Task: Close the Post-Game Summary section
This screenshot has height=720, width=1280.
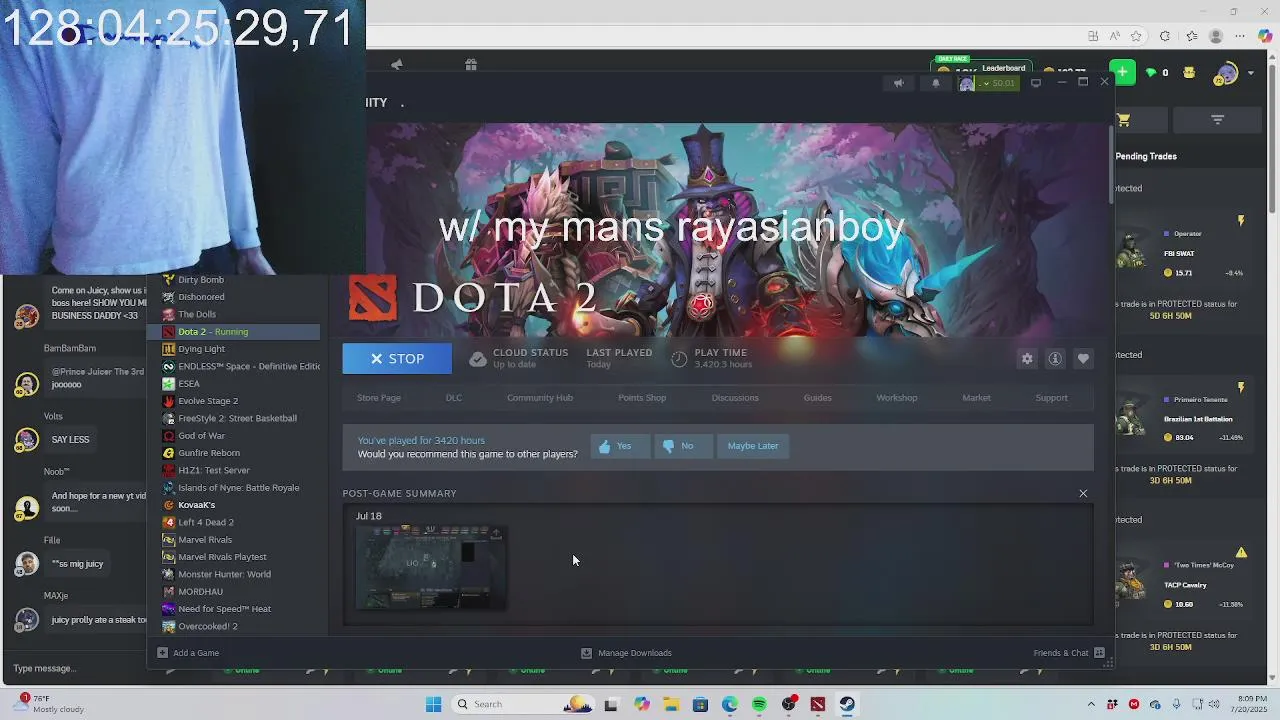Action: pos(1083,493)
